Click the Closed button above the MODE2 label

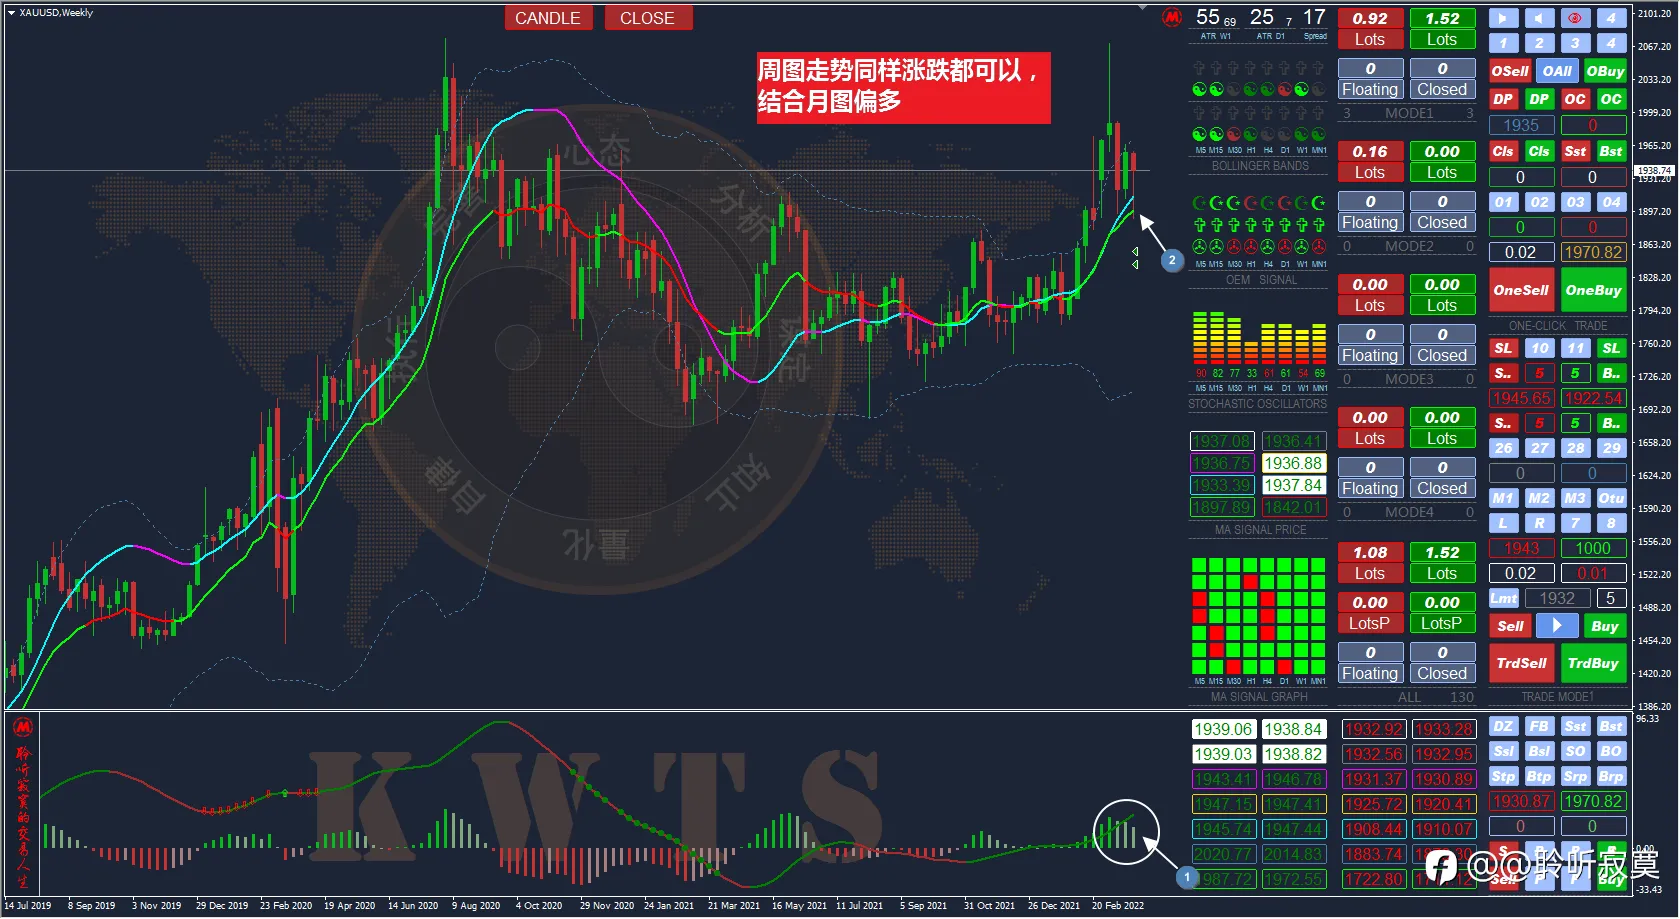(1442, 222)
